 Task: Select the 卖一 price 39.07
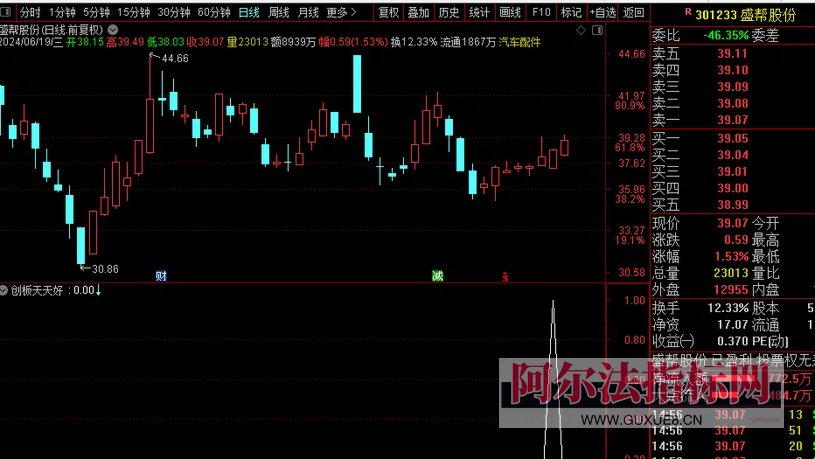[x=732, y=120]
